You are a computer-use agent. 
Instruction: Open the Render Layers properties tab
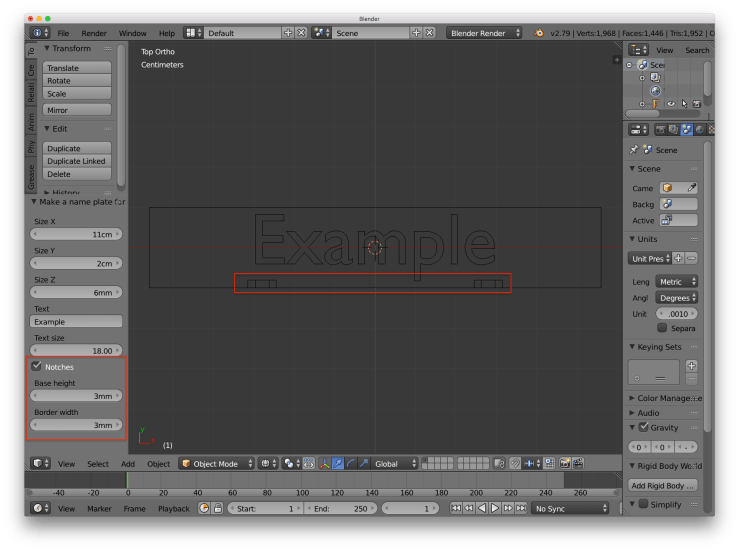(673, 129)
